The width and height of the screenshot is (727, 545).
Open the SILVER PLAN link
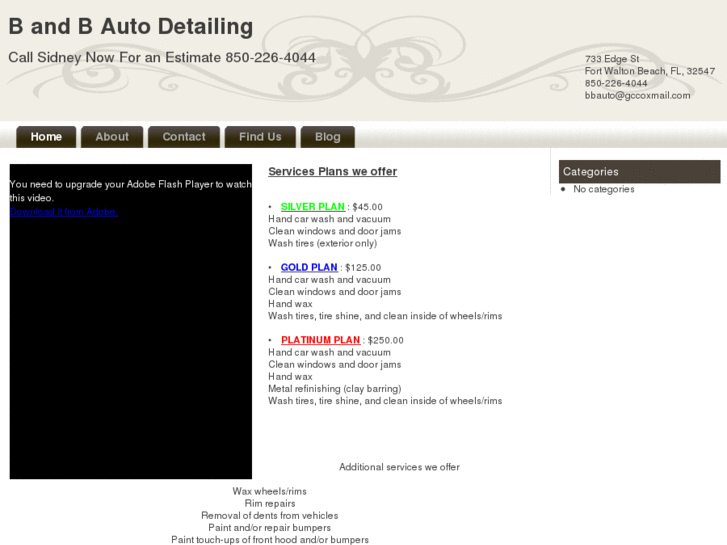coord(312,207)
